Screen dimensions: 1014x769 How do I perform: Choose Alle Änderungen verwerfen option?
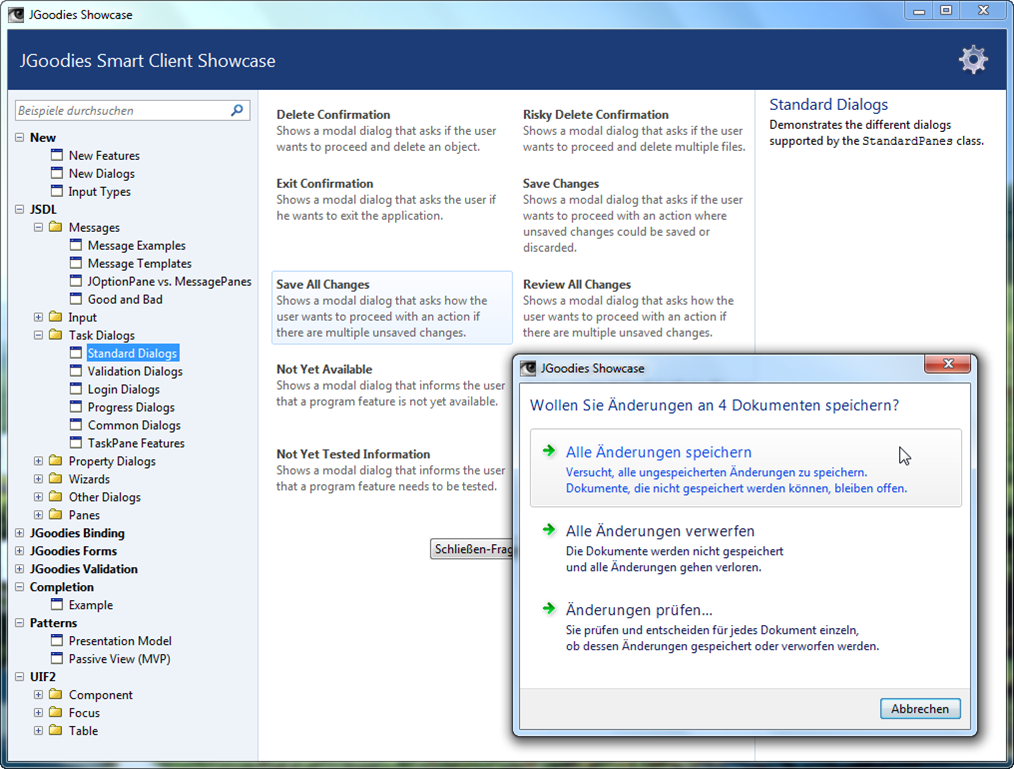pyautogui.click(x=746, y=547)
